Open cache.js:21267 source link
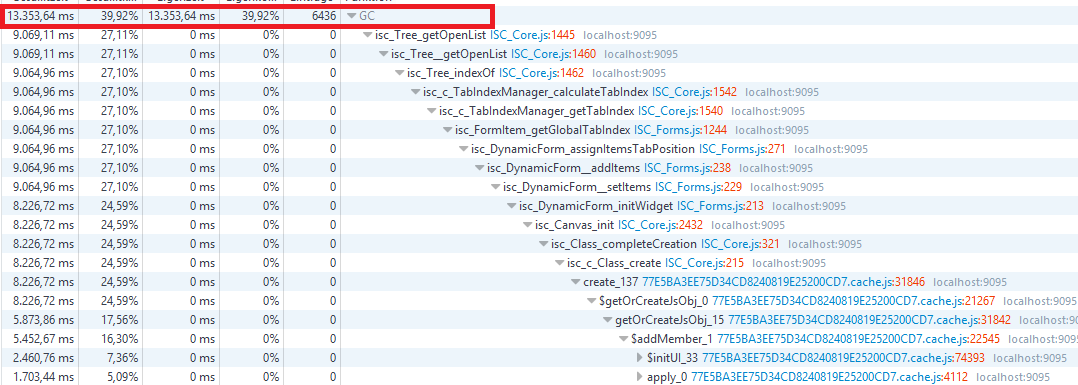The height and width of the screenshot is (385, 1078). (855, 301)
